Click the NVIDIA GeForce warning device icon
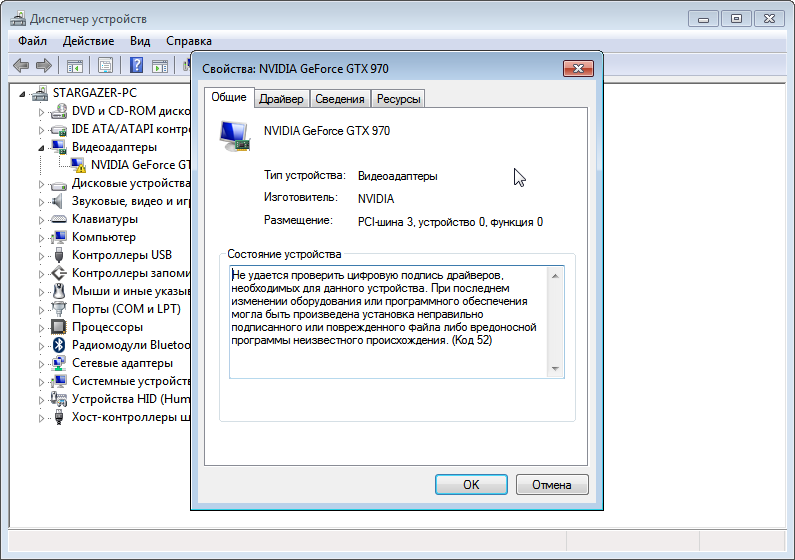 [78, 165]
